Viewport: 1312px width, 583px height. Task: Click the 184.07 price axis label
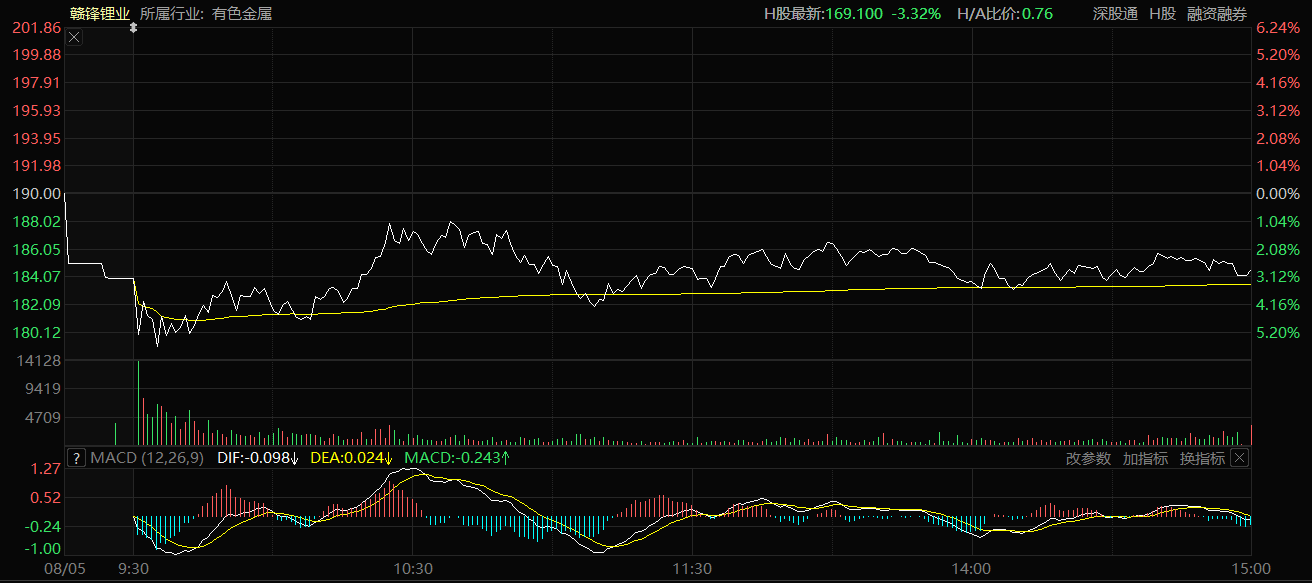[37, 277]
